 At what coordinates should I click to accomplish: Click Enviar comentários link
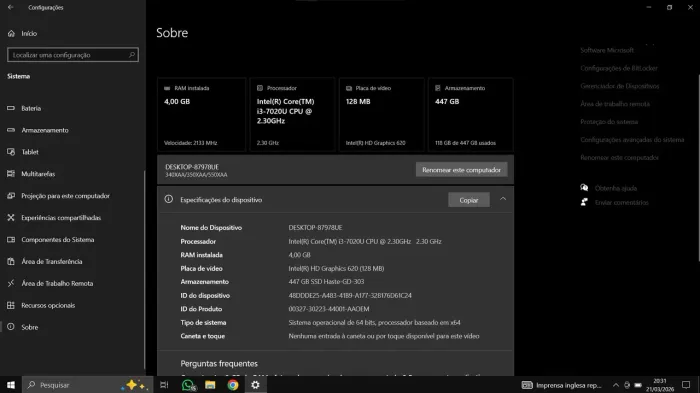[x=621, y=202]
